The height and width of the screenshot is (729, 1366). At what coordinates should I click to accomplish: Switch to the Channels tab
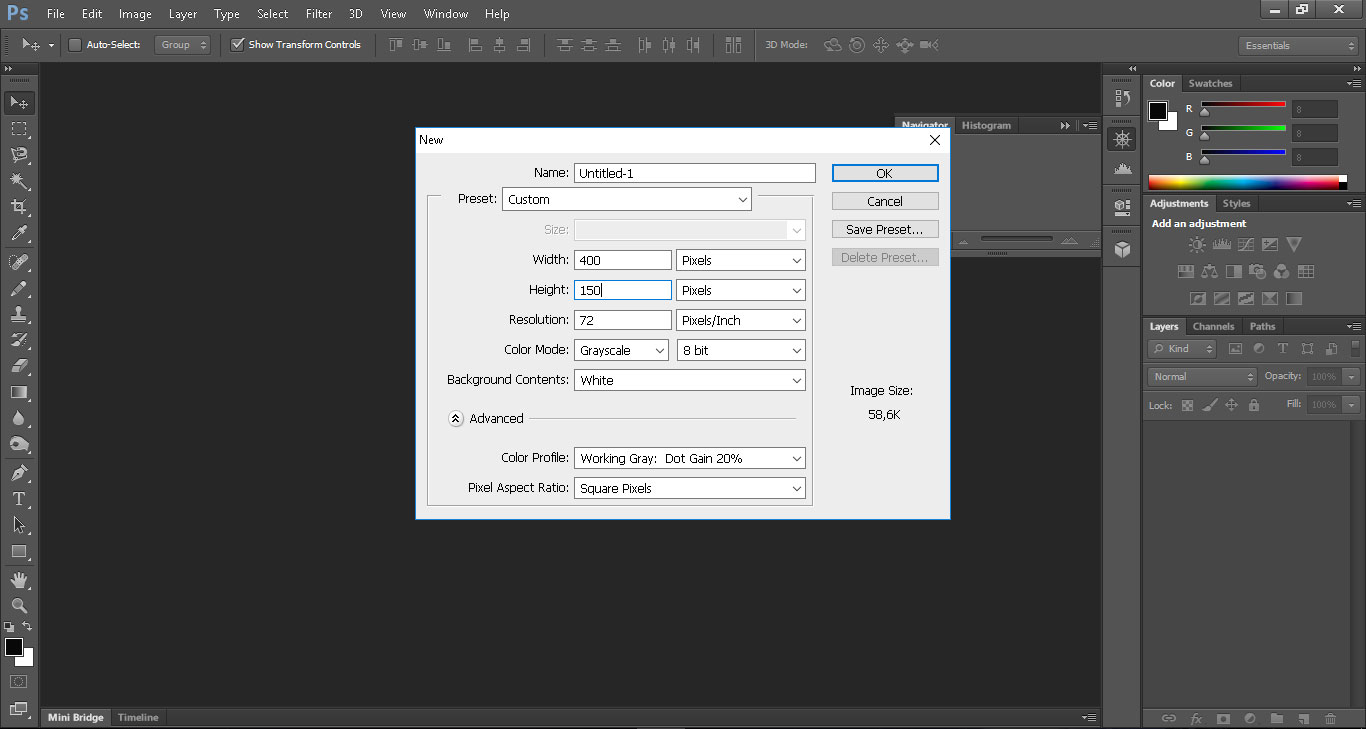tap(1213, 326)
